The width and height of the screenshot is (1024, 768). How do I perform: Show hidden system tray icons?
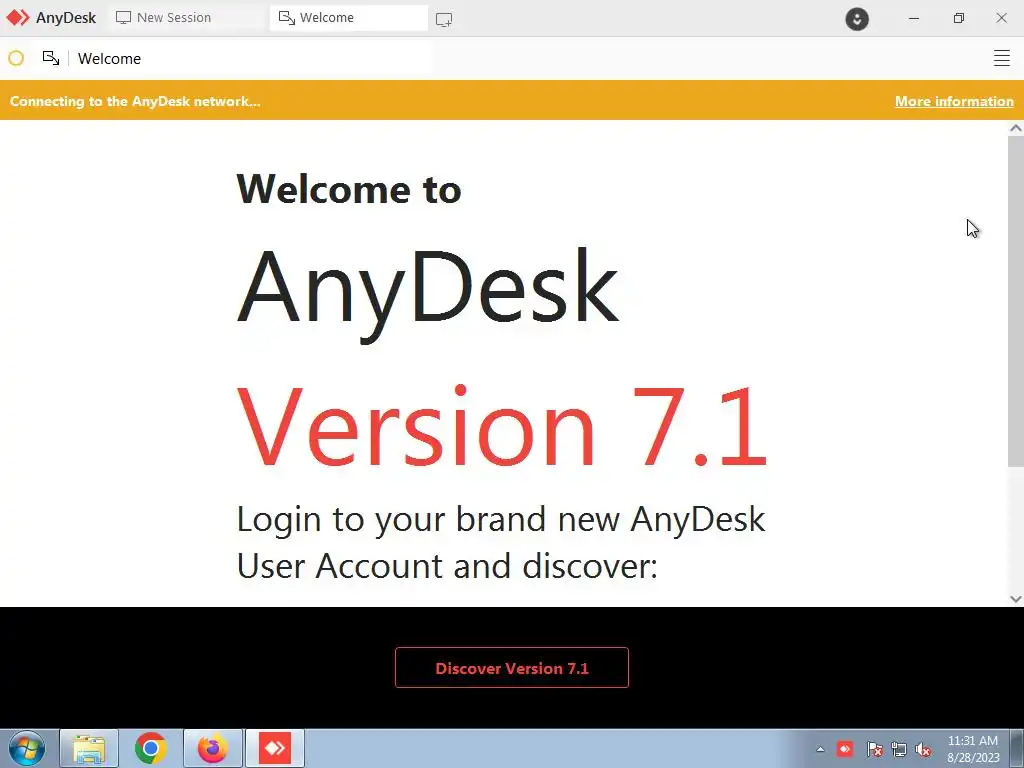[820, 749]
